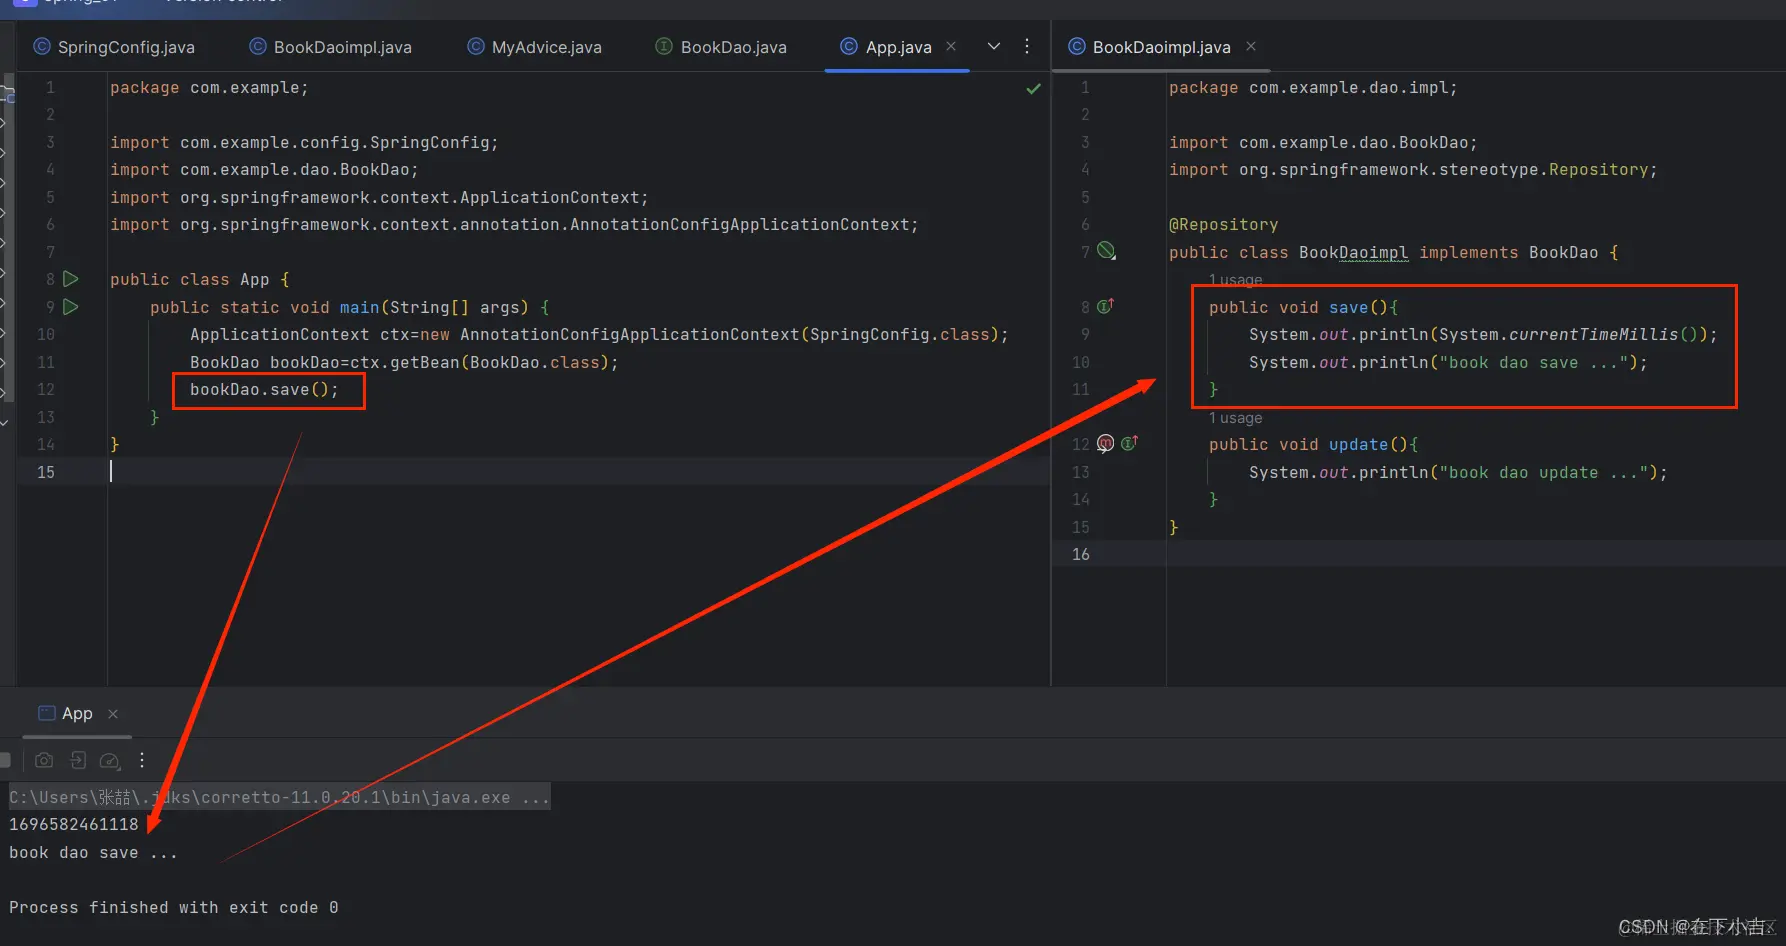This screenshot has width=1786, height=946.
Task: Click line number 15 in App.java gutter
Action: click(x=46, y=472)
